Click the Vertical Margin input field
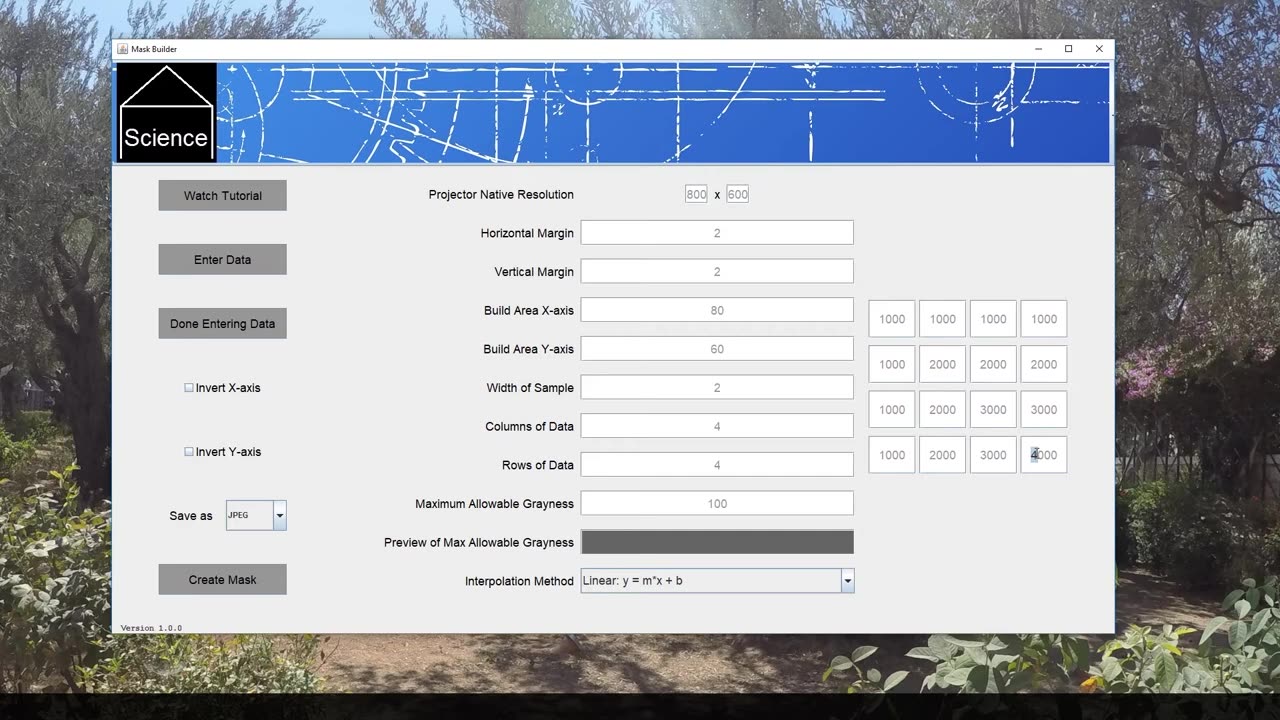 point(716,271)
